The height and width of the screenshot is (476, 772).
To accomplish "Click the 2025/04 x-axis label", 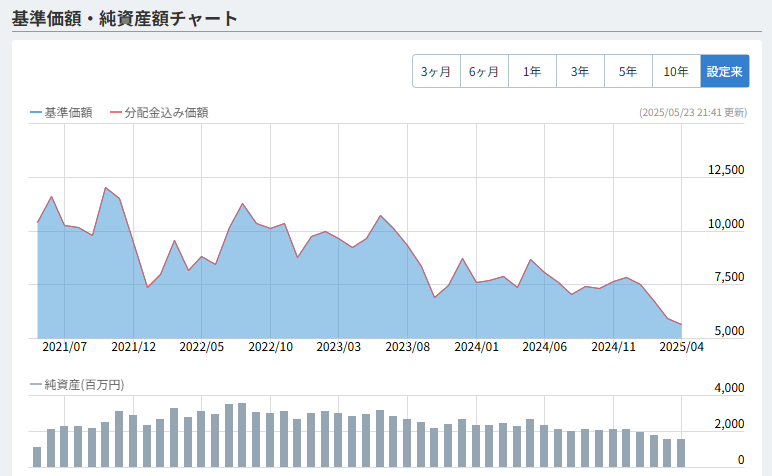I will click(681, 347).
